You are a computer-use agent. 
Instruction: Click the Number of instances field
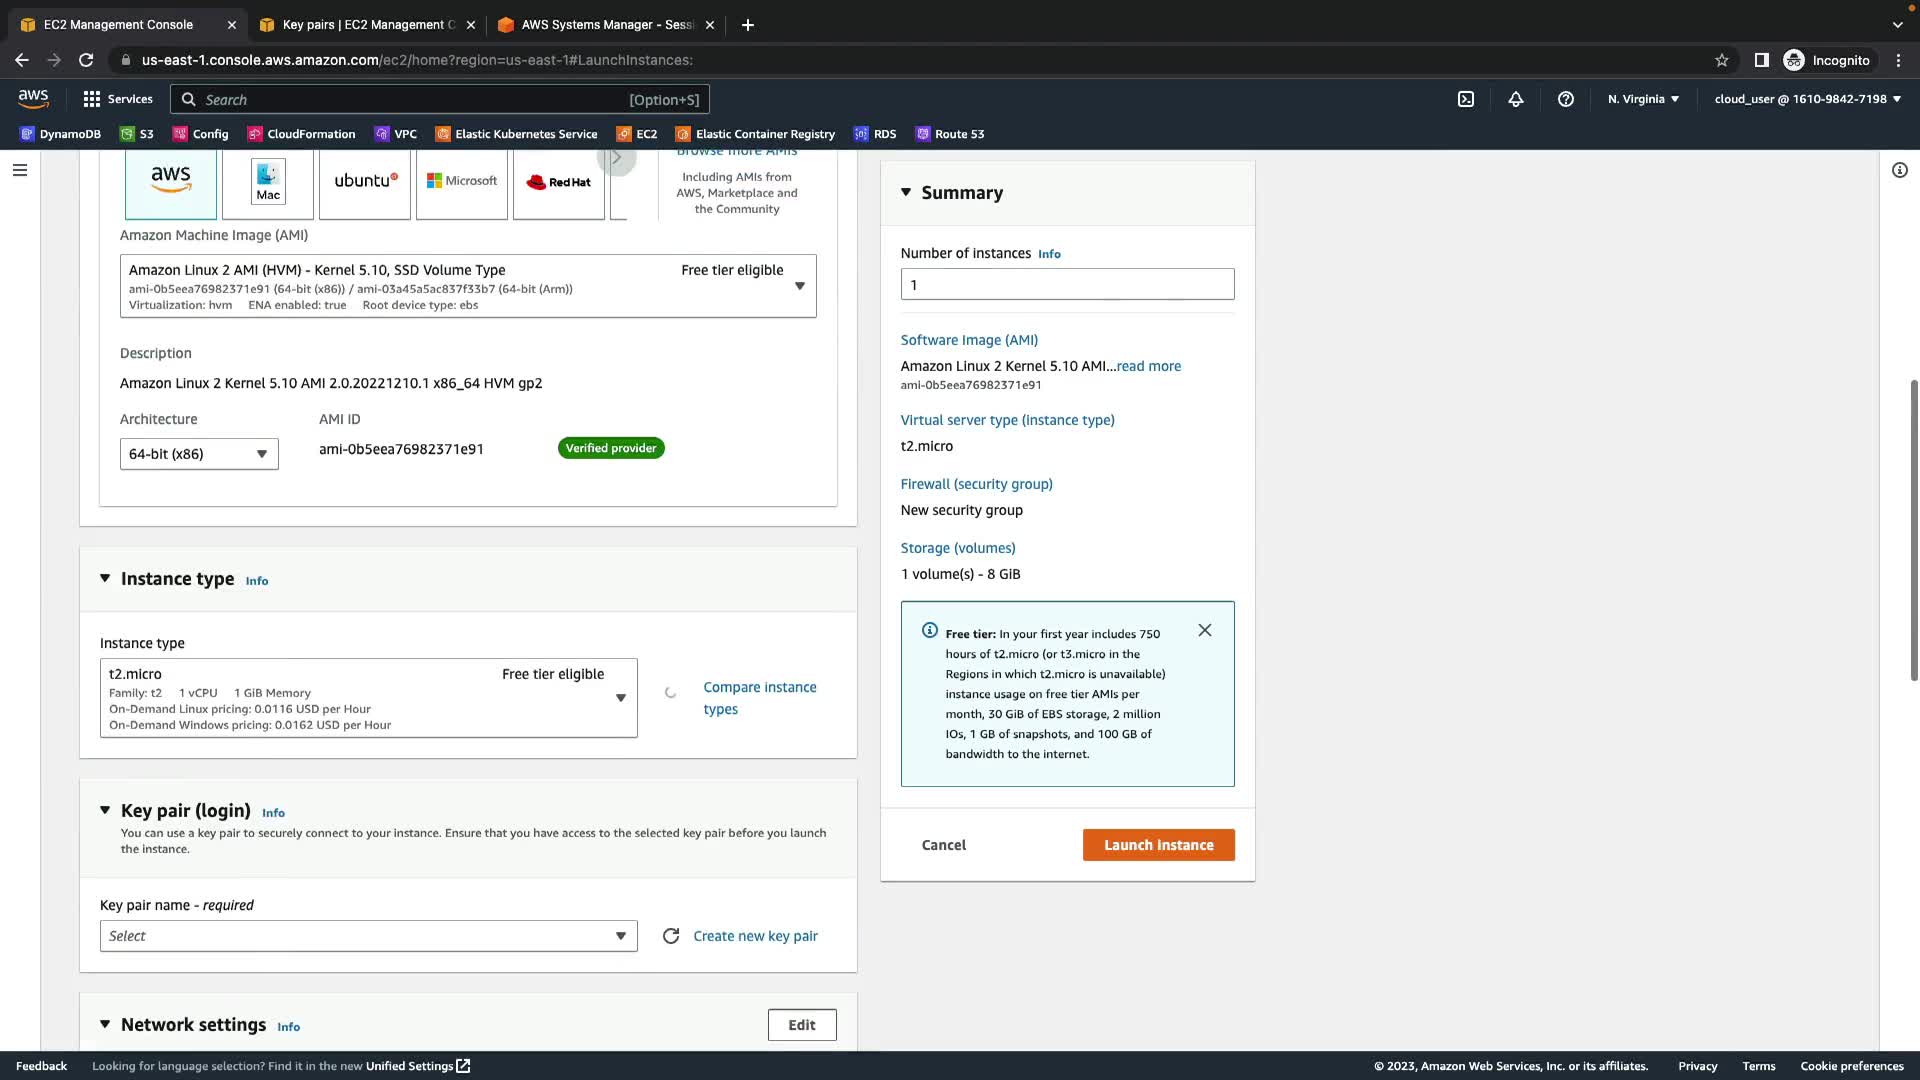(x=1067, y=285)
